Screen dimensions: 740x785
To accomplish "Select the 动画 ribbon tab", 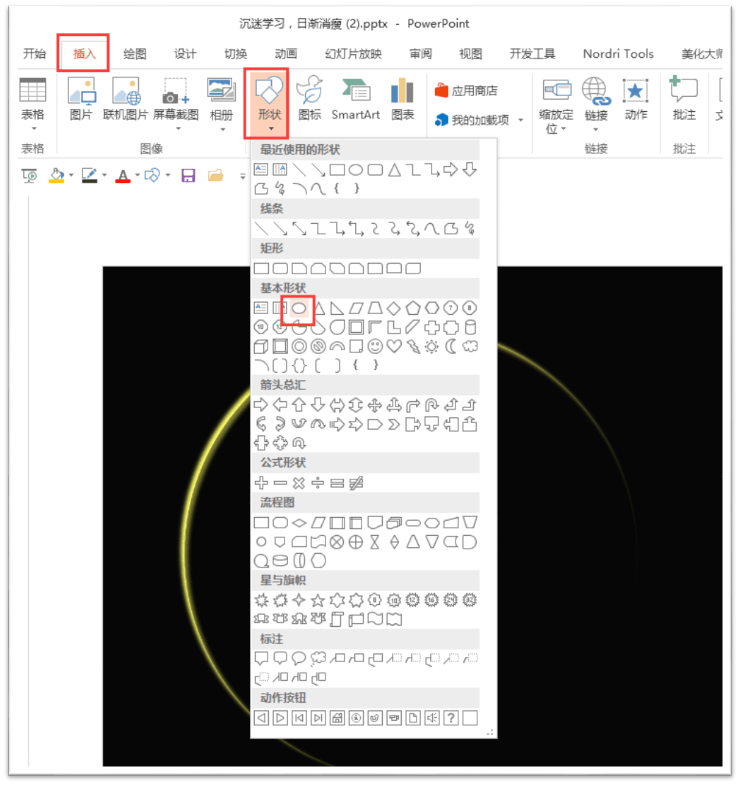I will click(285, 54).
